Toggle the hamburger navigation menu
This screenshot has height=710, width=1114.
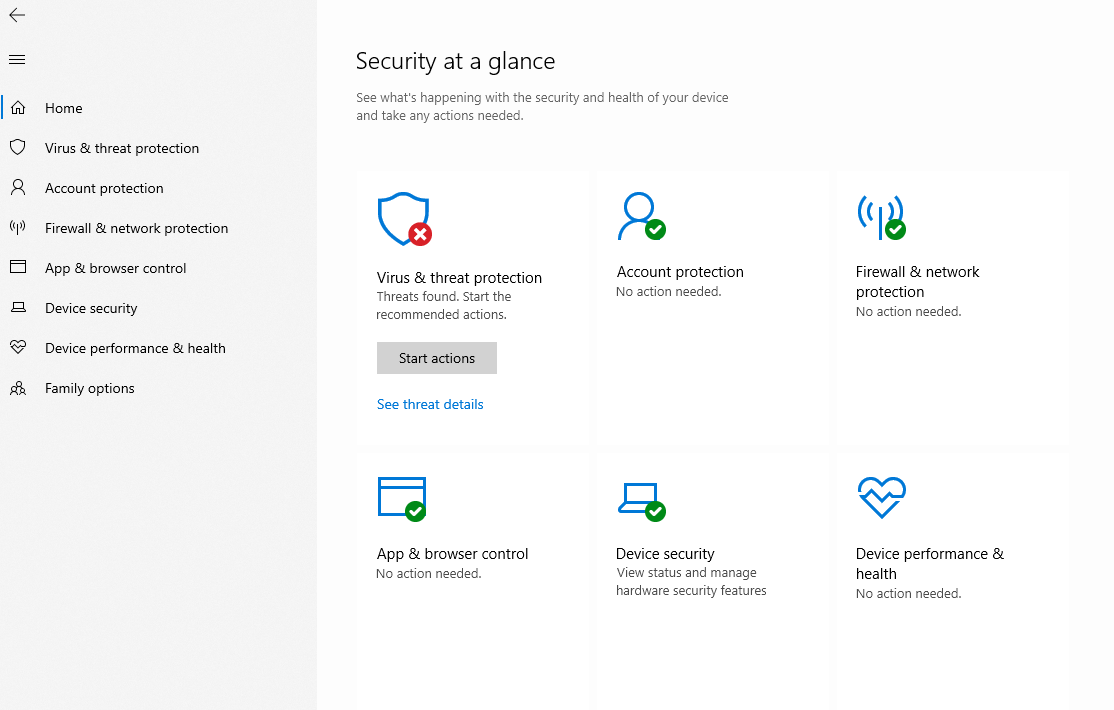[17, 60]
